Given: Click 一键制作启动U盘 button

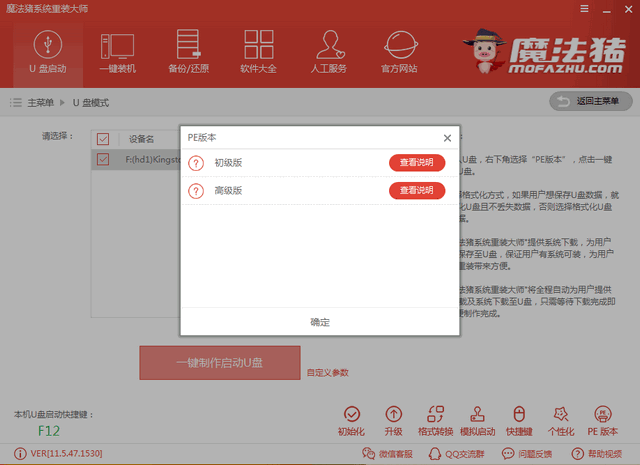Looking at the screenshot, I should (220, 363).
